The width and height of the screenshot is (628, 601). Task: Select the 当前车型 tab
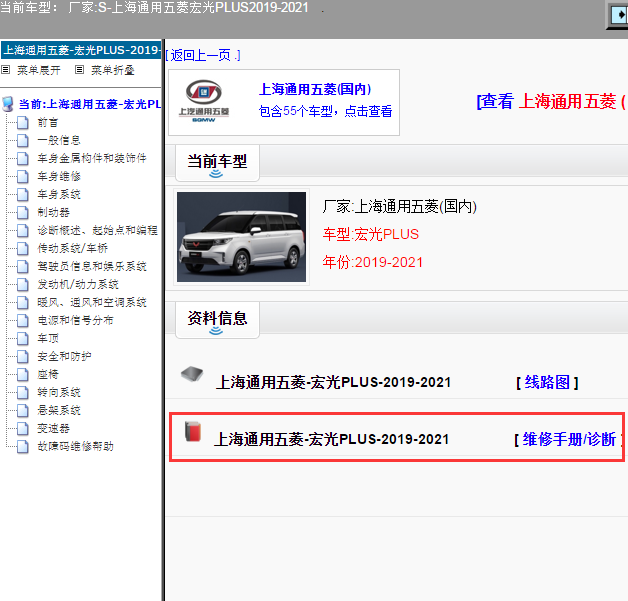(217, 163)
